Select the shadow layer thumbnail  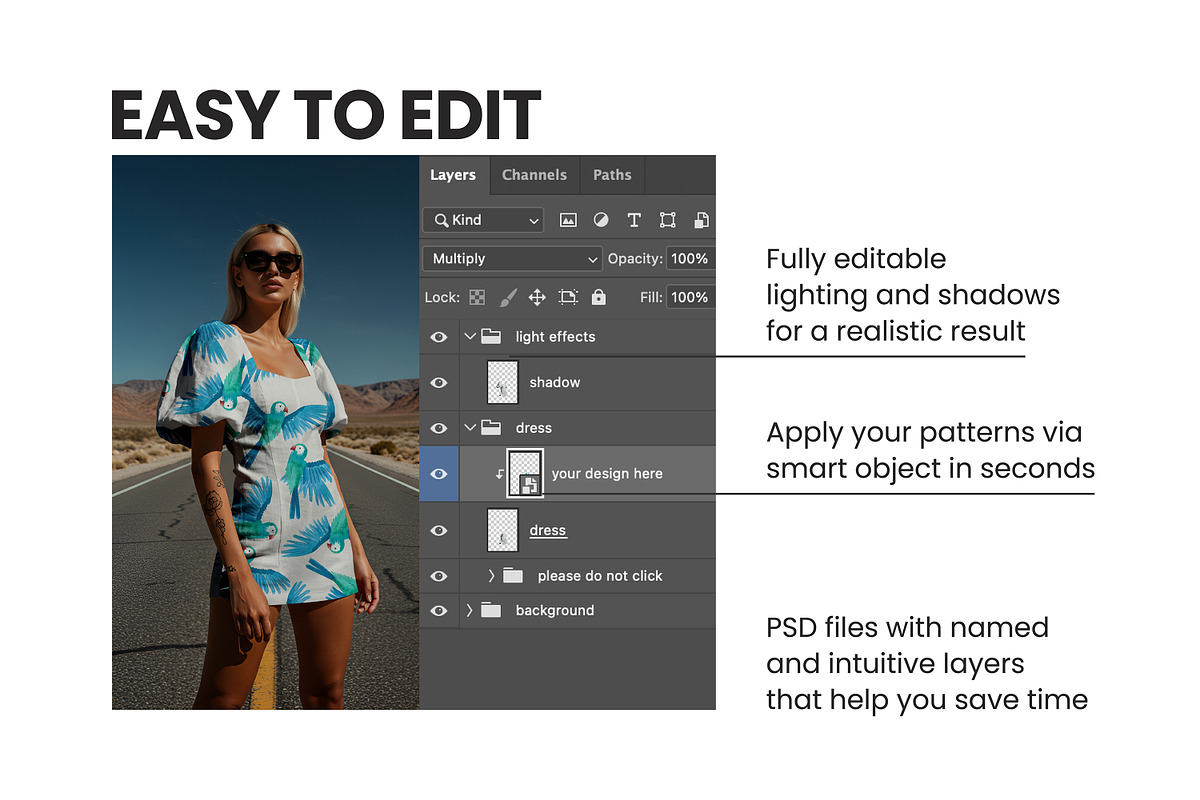click(x=503, y=382)
